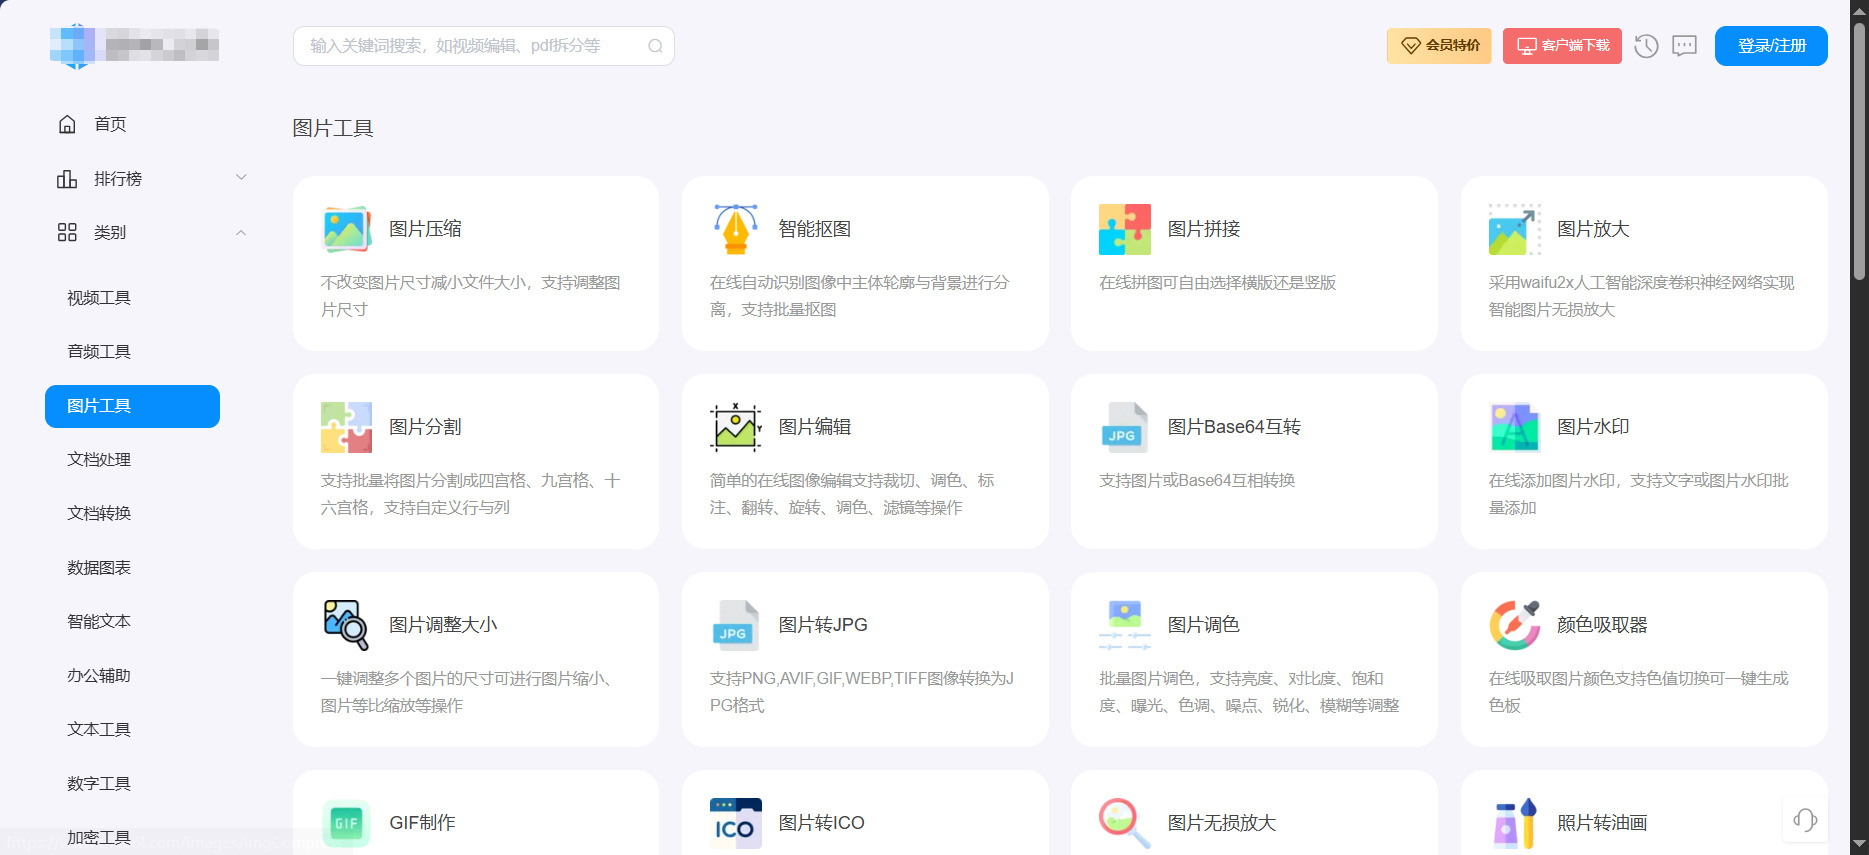Open 数据图表 category
The width and height of the screenshot is (1869, 855).
(99, 568)
